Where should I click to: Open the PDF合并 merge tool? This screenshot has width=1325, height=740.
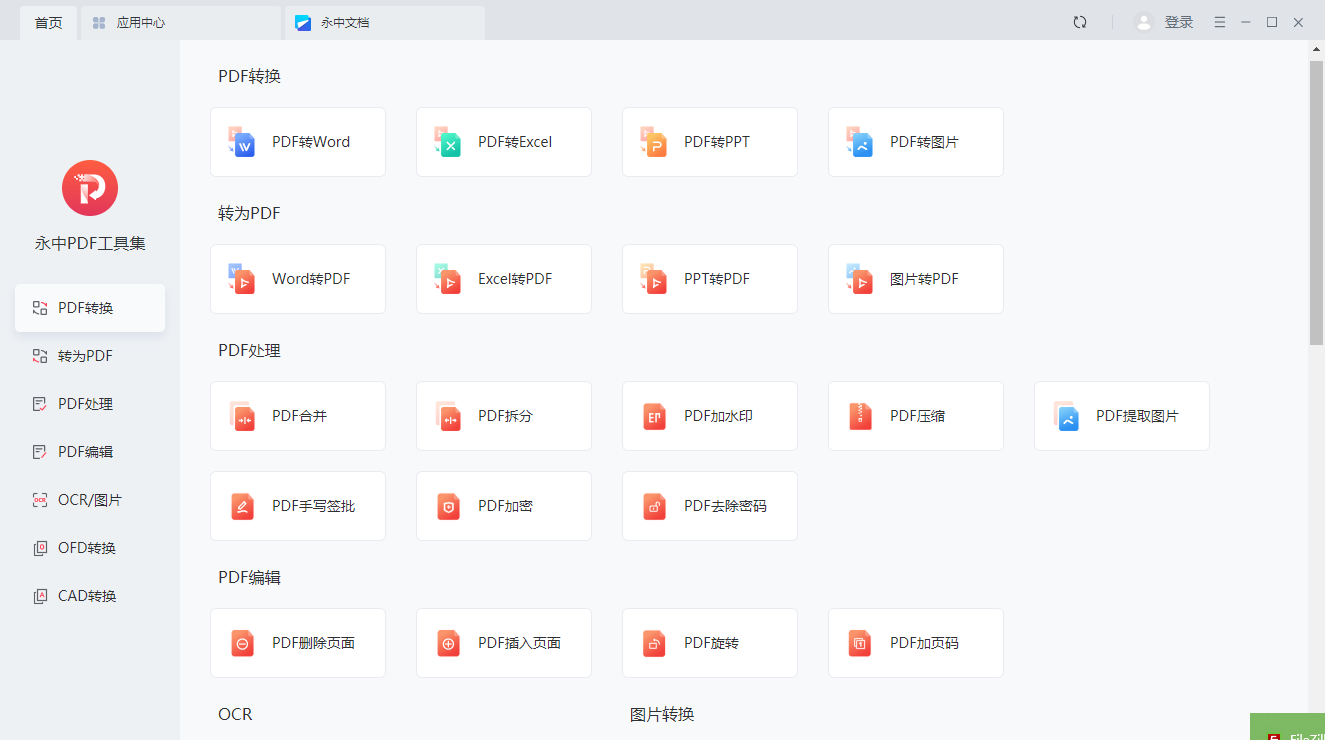[x=297, y=416]
